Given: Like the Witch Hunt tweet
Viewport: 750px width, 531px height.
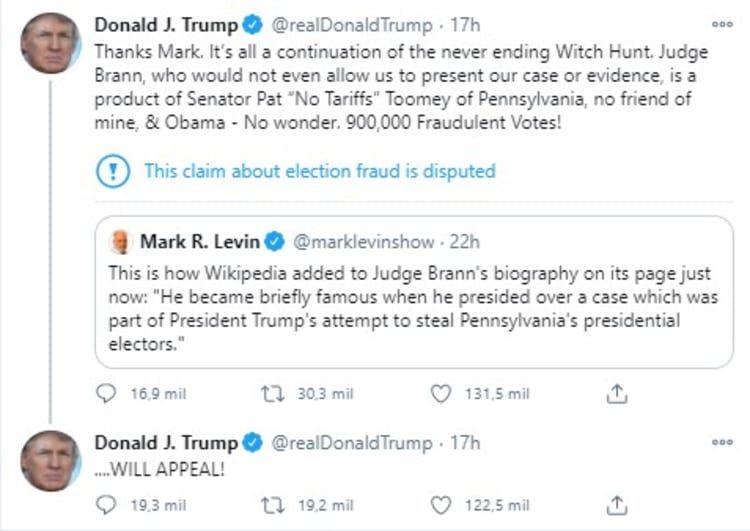Looking at the screenshot, I should [x=441, y=394].
